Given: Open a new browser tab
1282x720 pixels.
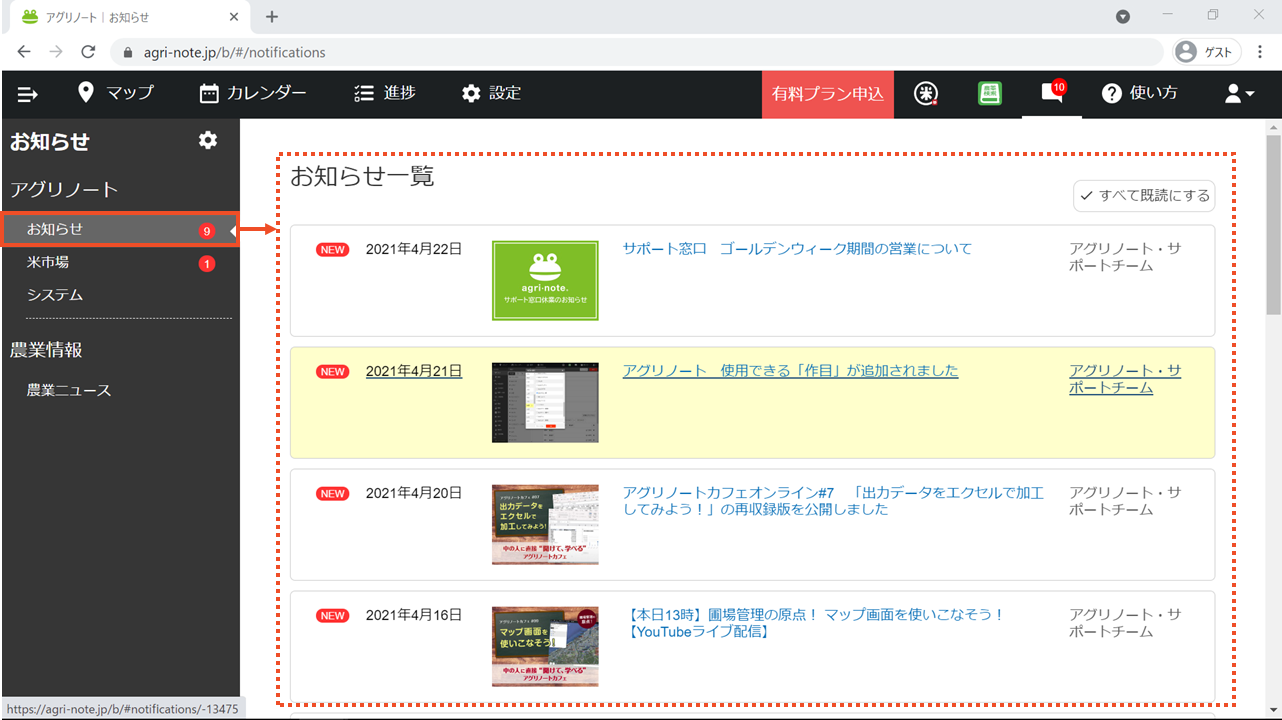Looking at the screenshot, I should tap(272, 17).
